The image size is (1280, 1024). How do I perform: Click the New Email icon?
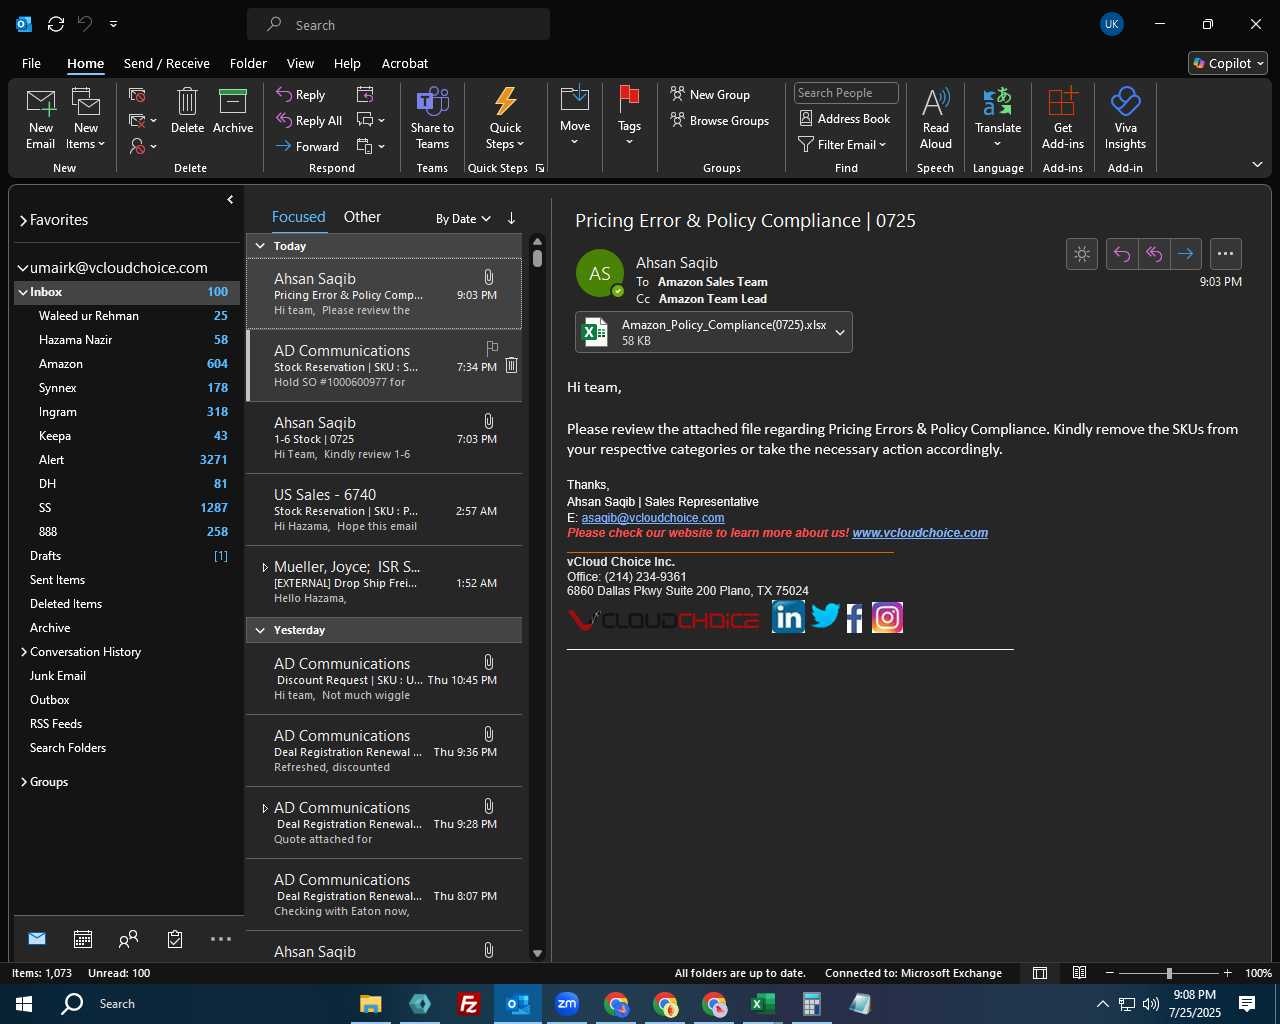41,101
